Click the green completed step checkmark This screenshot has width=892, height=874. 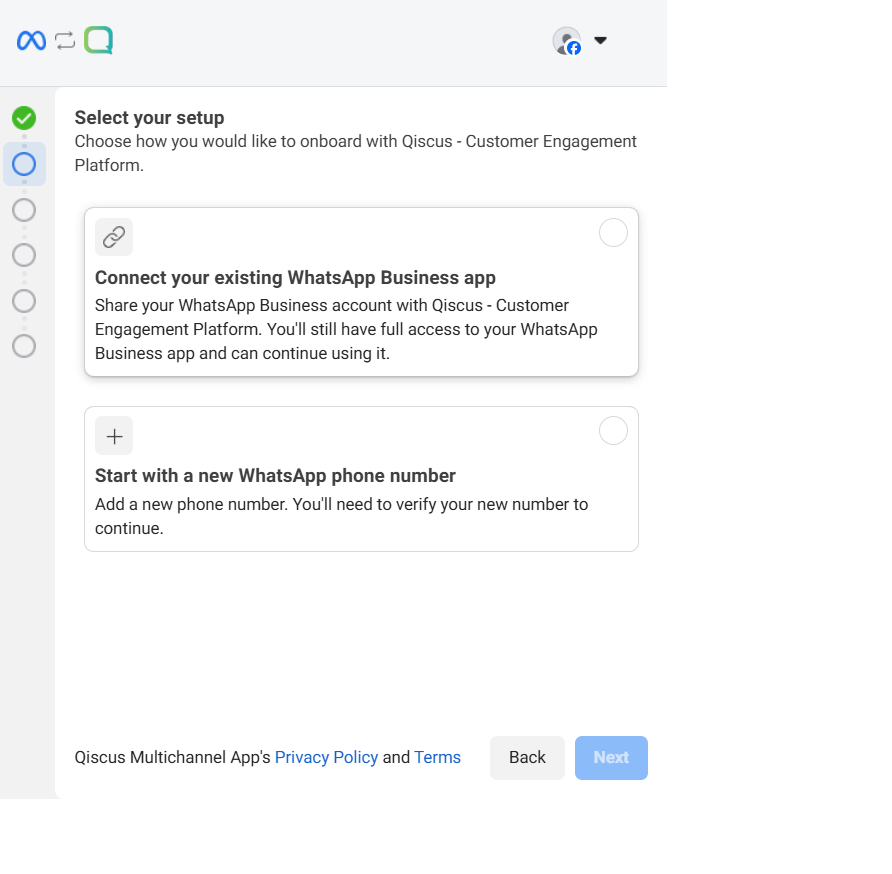pyautogui.click(x=24, y=118)
